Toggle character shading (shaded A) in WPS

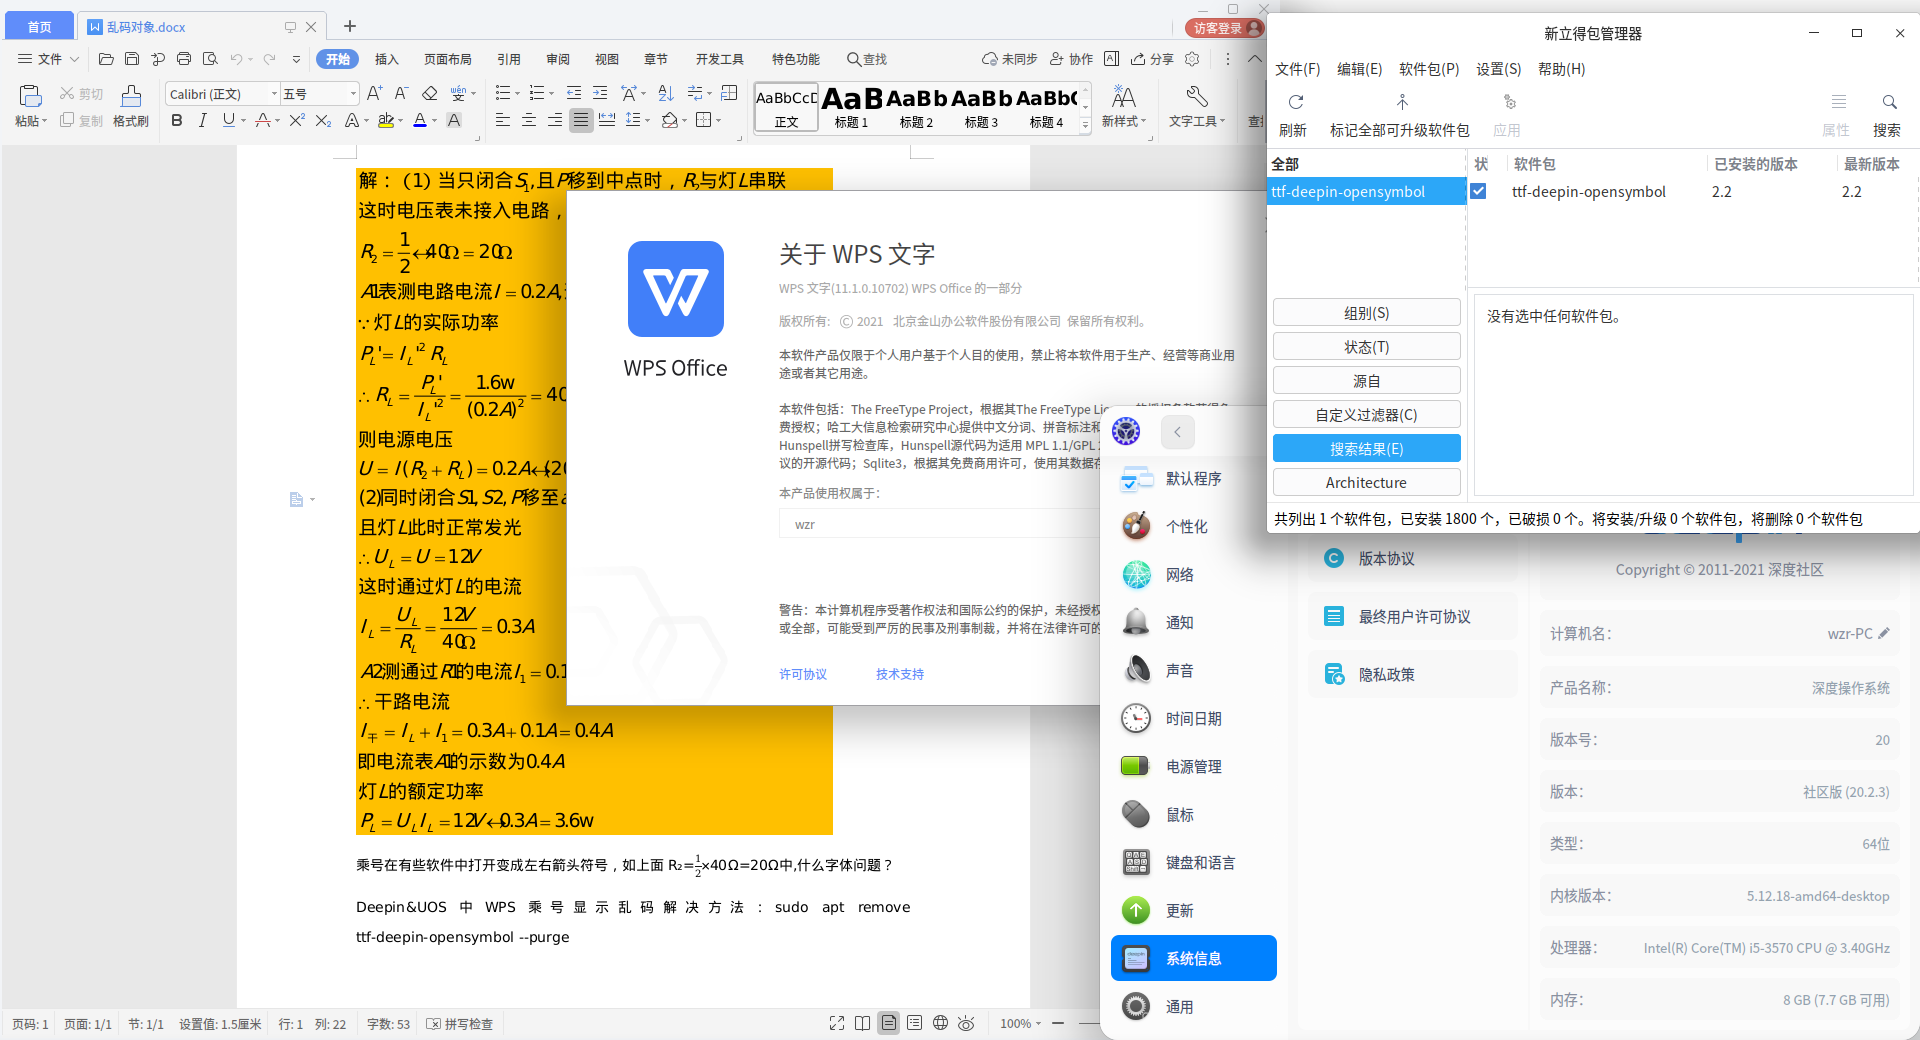454,120
